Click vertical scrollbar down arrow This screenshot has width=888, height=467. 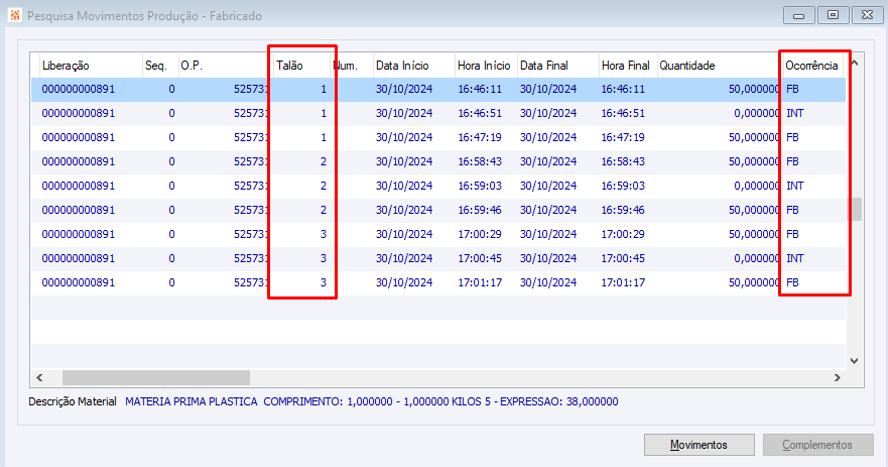(x=855, y=361)
